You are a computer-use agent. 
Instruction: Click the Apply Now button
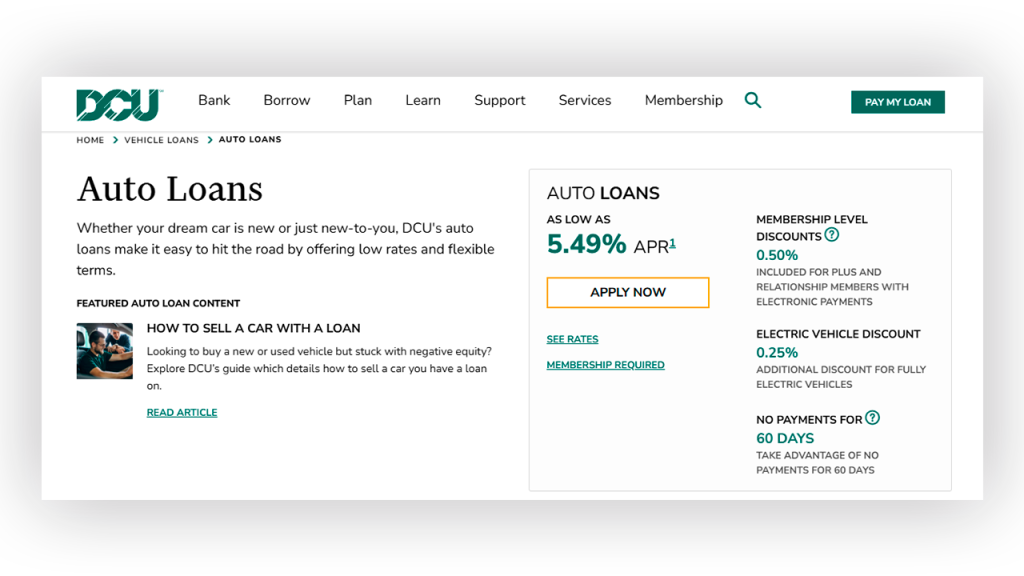628,293
